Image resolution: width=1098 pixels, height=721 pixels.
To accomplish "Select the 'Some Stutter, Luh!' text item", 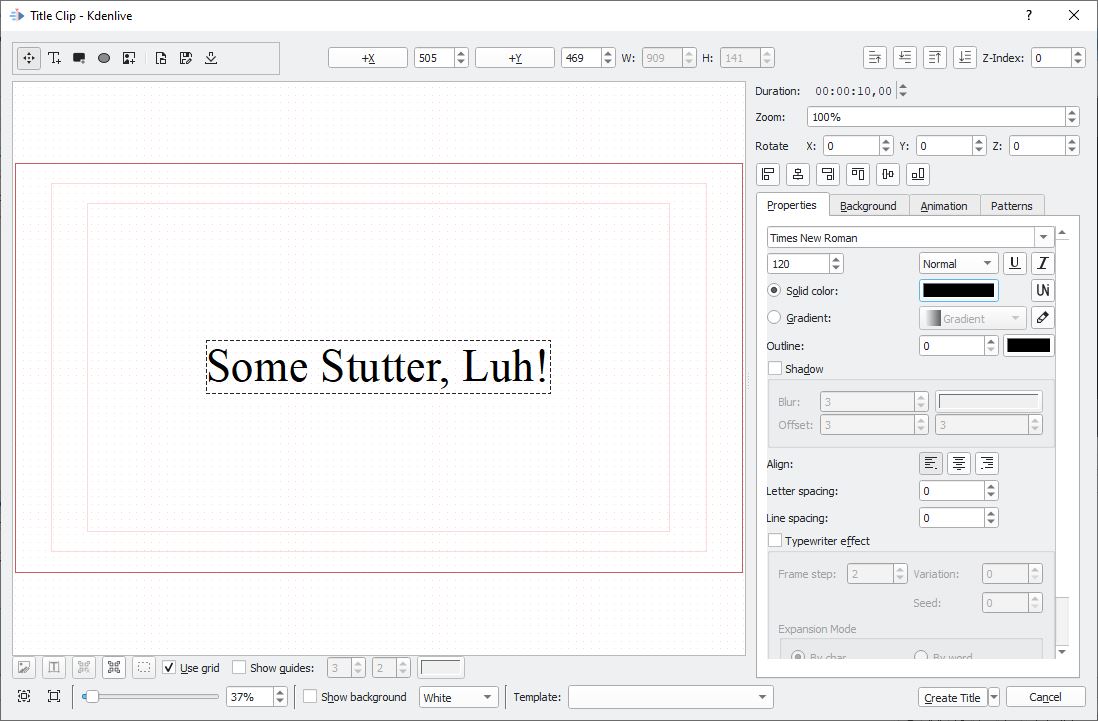I will point(378,367).
